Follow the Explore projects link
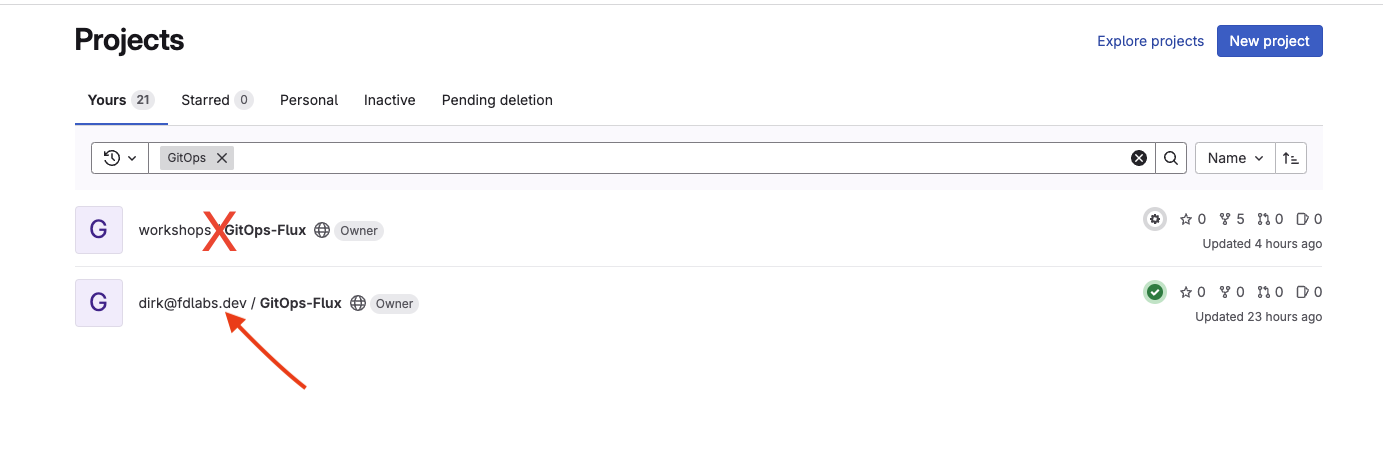This screenshot has height=459, width=1383. tap(1150, 41)
